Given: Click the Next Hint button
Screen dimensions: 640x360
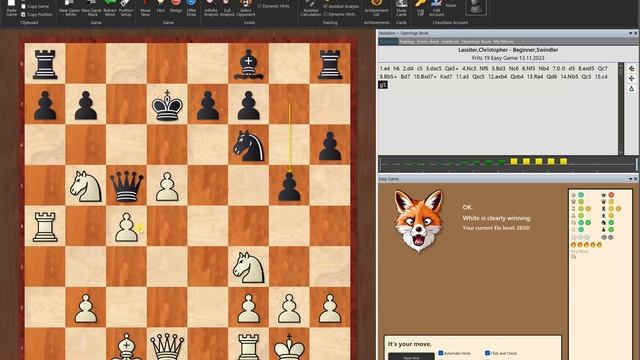Looking at the screenshot, I should point(411,357).
